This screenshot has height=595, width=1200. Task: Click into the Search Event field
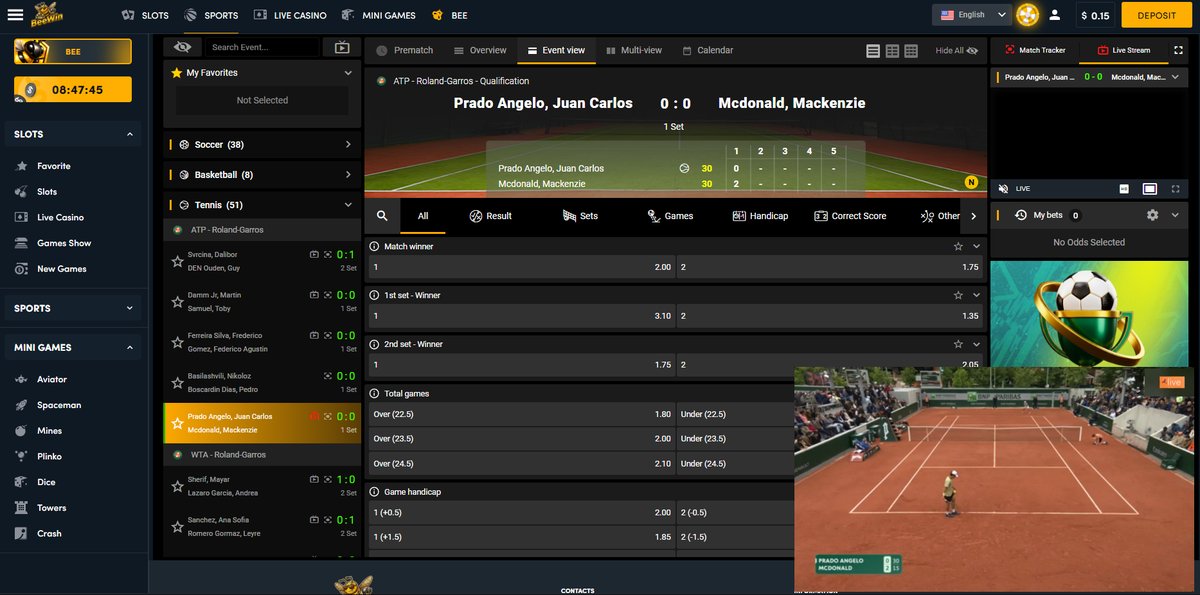[x=264, y=47]
